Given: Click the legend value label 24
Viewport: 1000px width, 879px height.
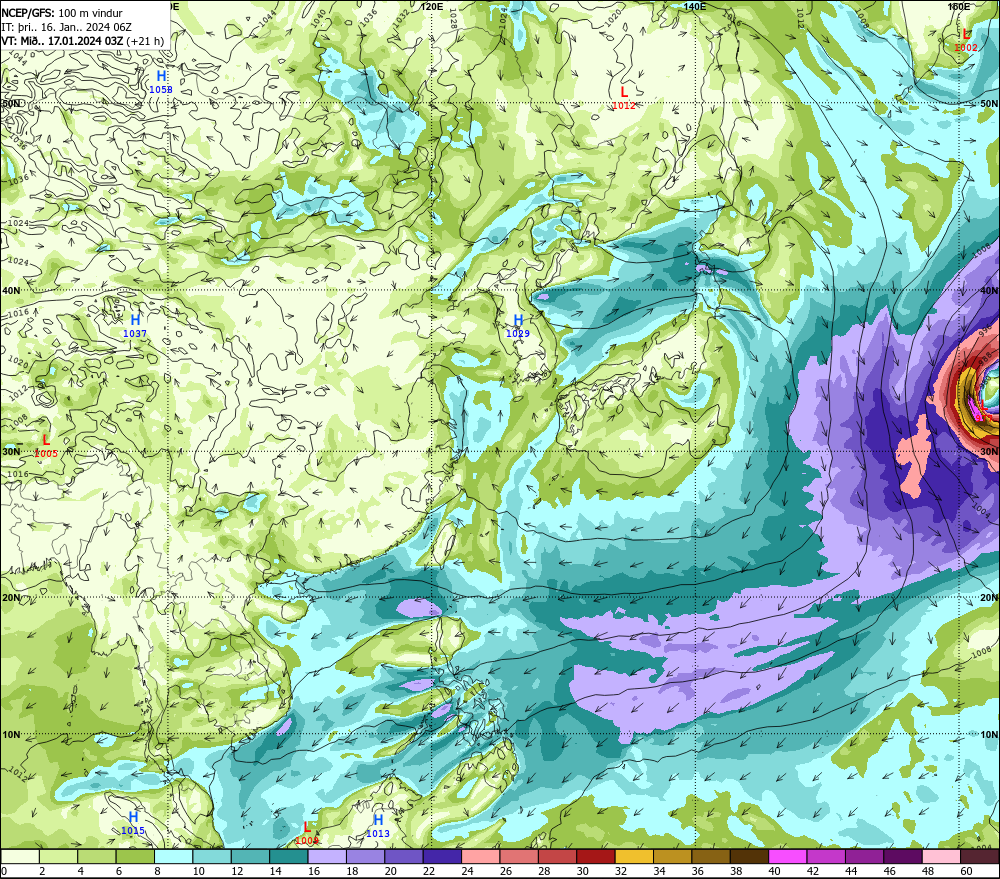Looking at the screenshot, I should tap(467, 871).
